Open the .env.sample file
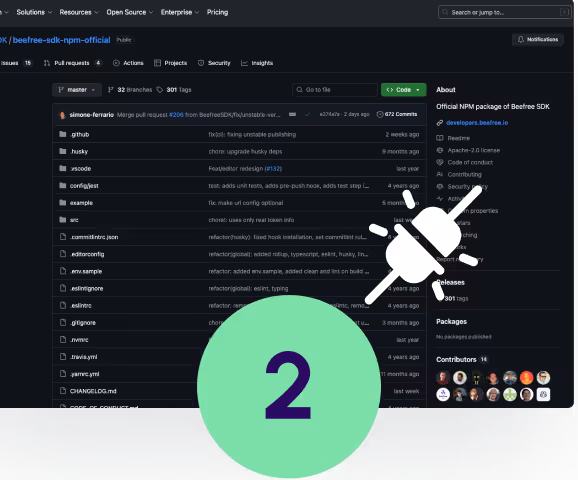This screenshot has width=578, height=480. point(86,271)
